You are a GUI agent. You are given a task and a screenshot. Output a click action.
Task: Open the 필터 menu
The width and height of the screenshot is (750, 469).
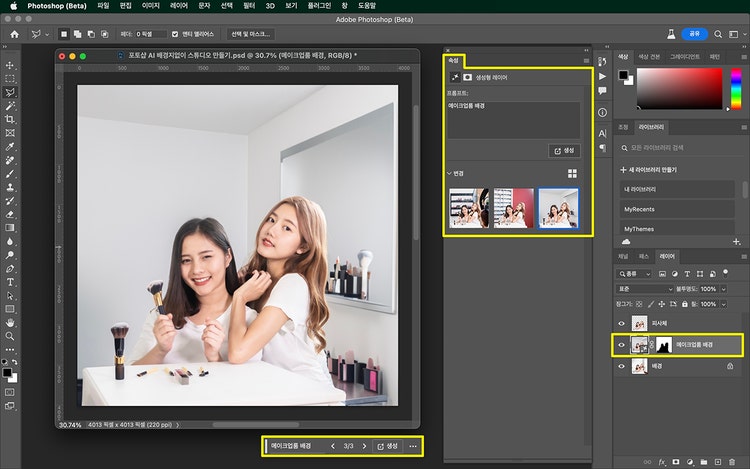[249, 6]
